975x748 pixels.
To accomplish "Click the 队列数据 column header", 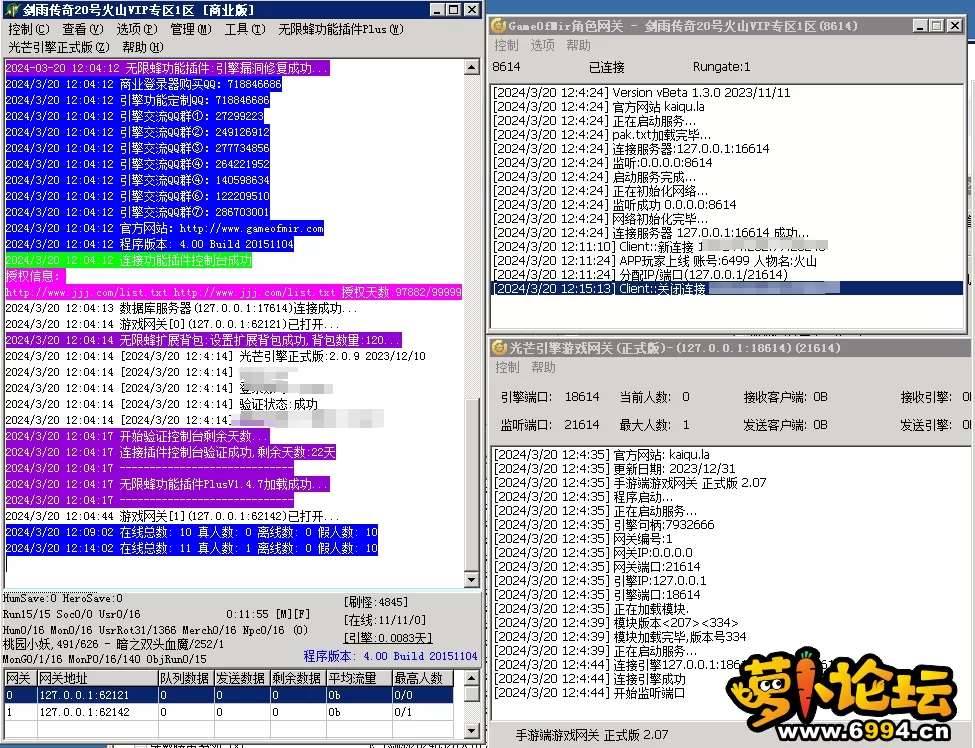I will (x=186, y=678).
